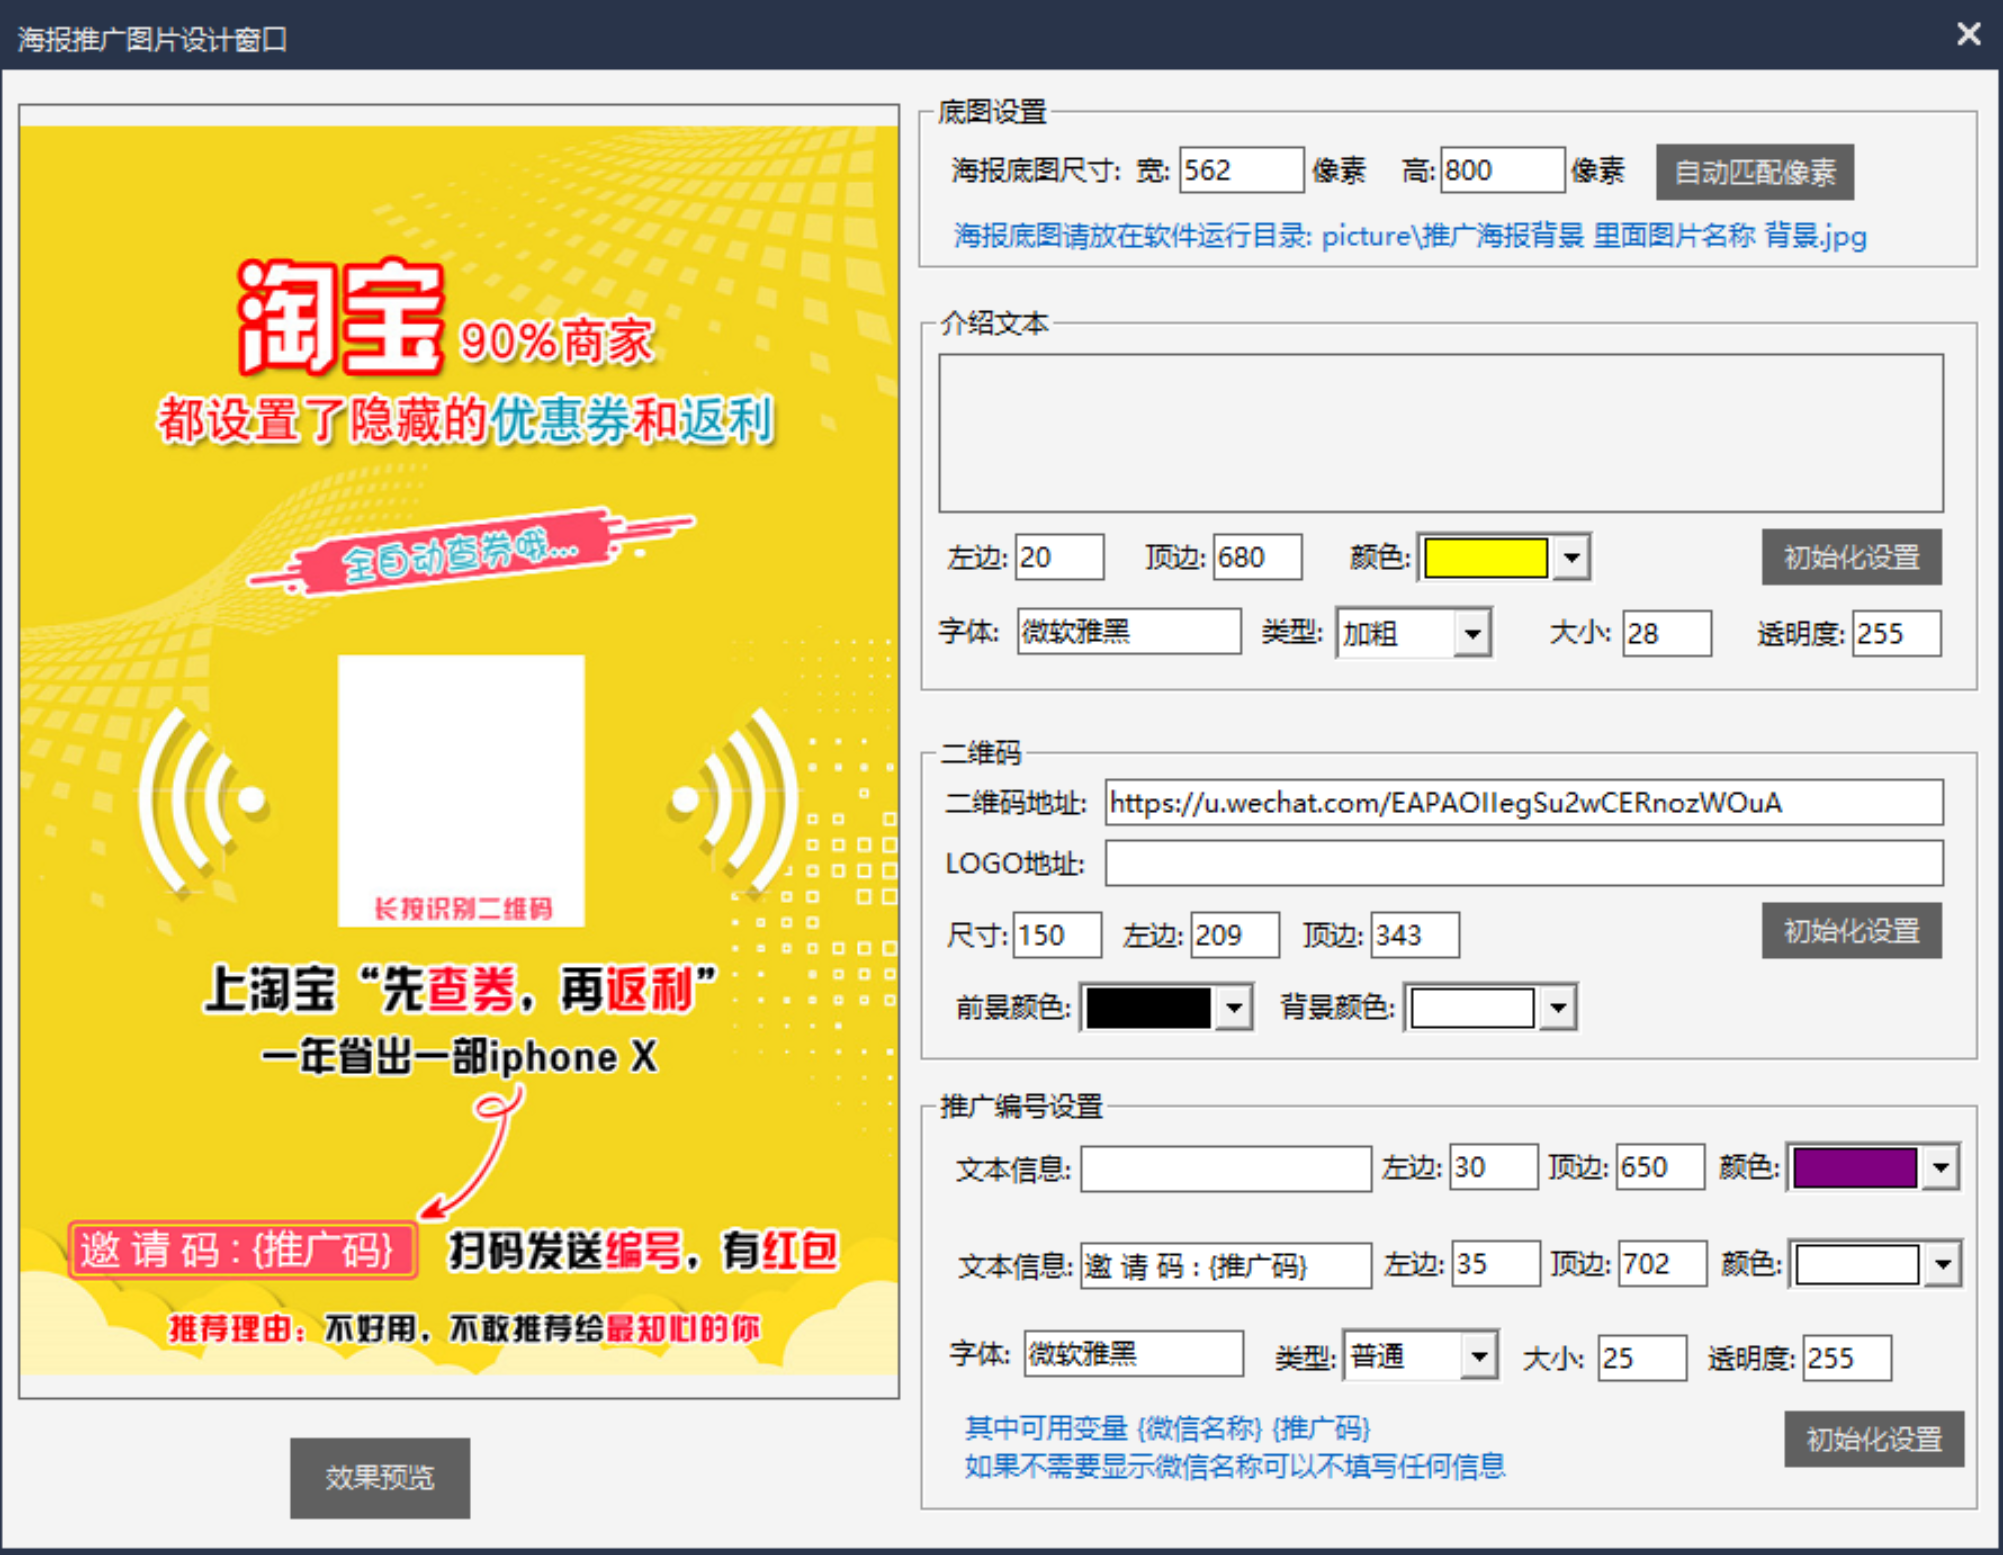Open the QR background color dropdown arrow

(1558, 1008)
